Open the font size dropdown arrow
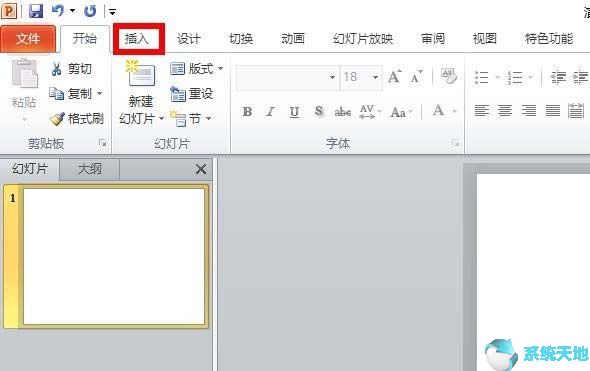590x371 pixels. (x=376, y=78)
